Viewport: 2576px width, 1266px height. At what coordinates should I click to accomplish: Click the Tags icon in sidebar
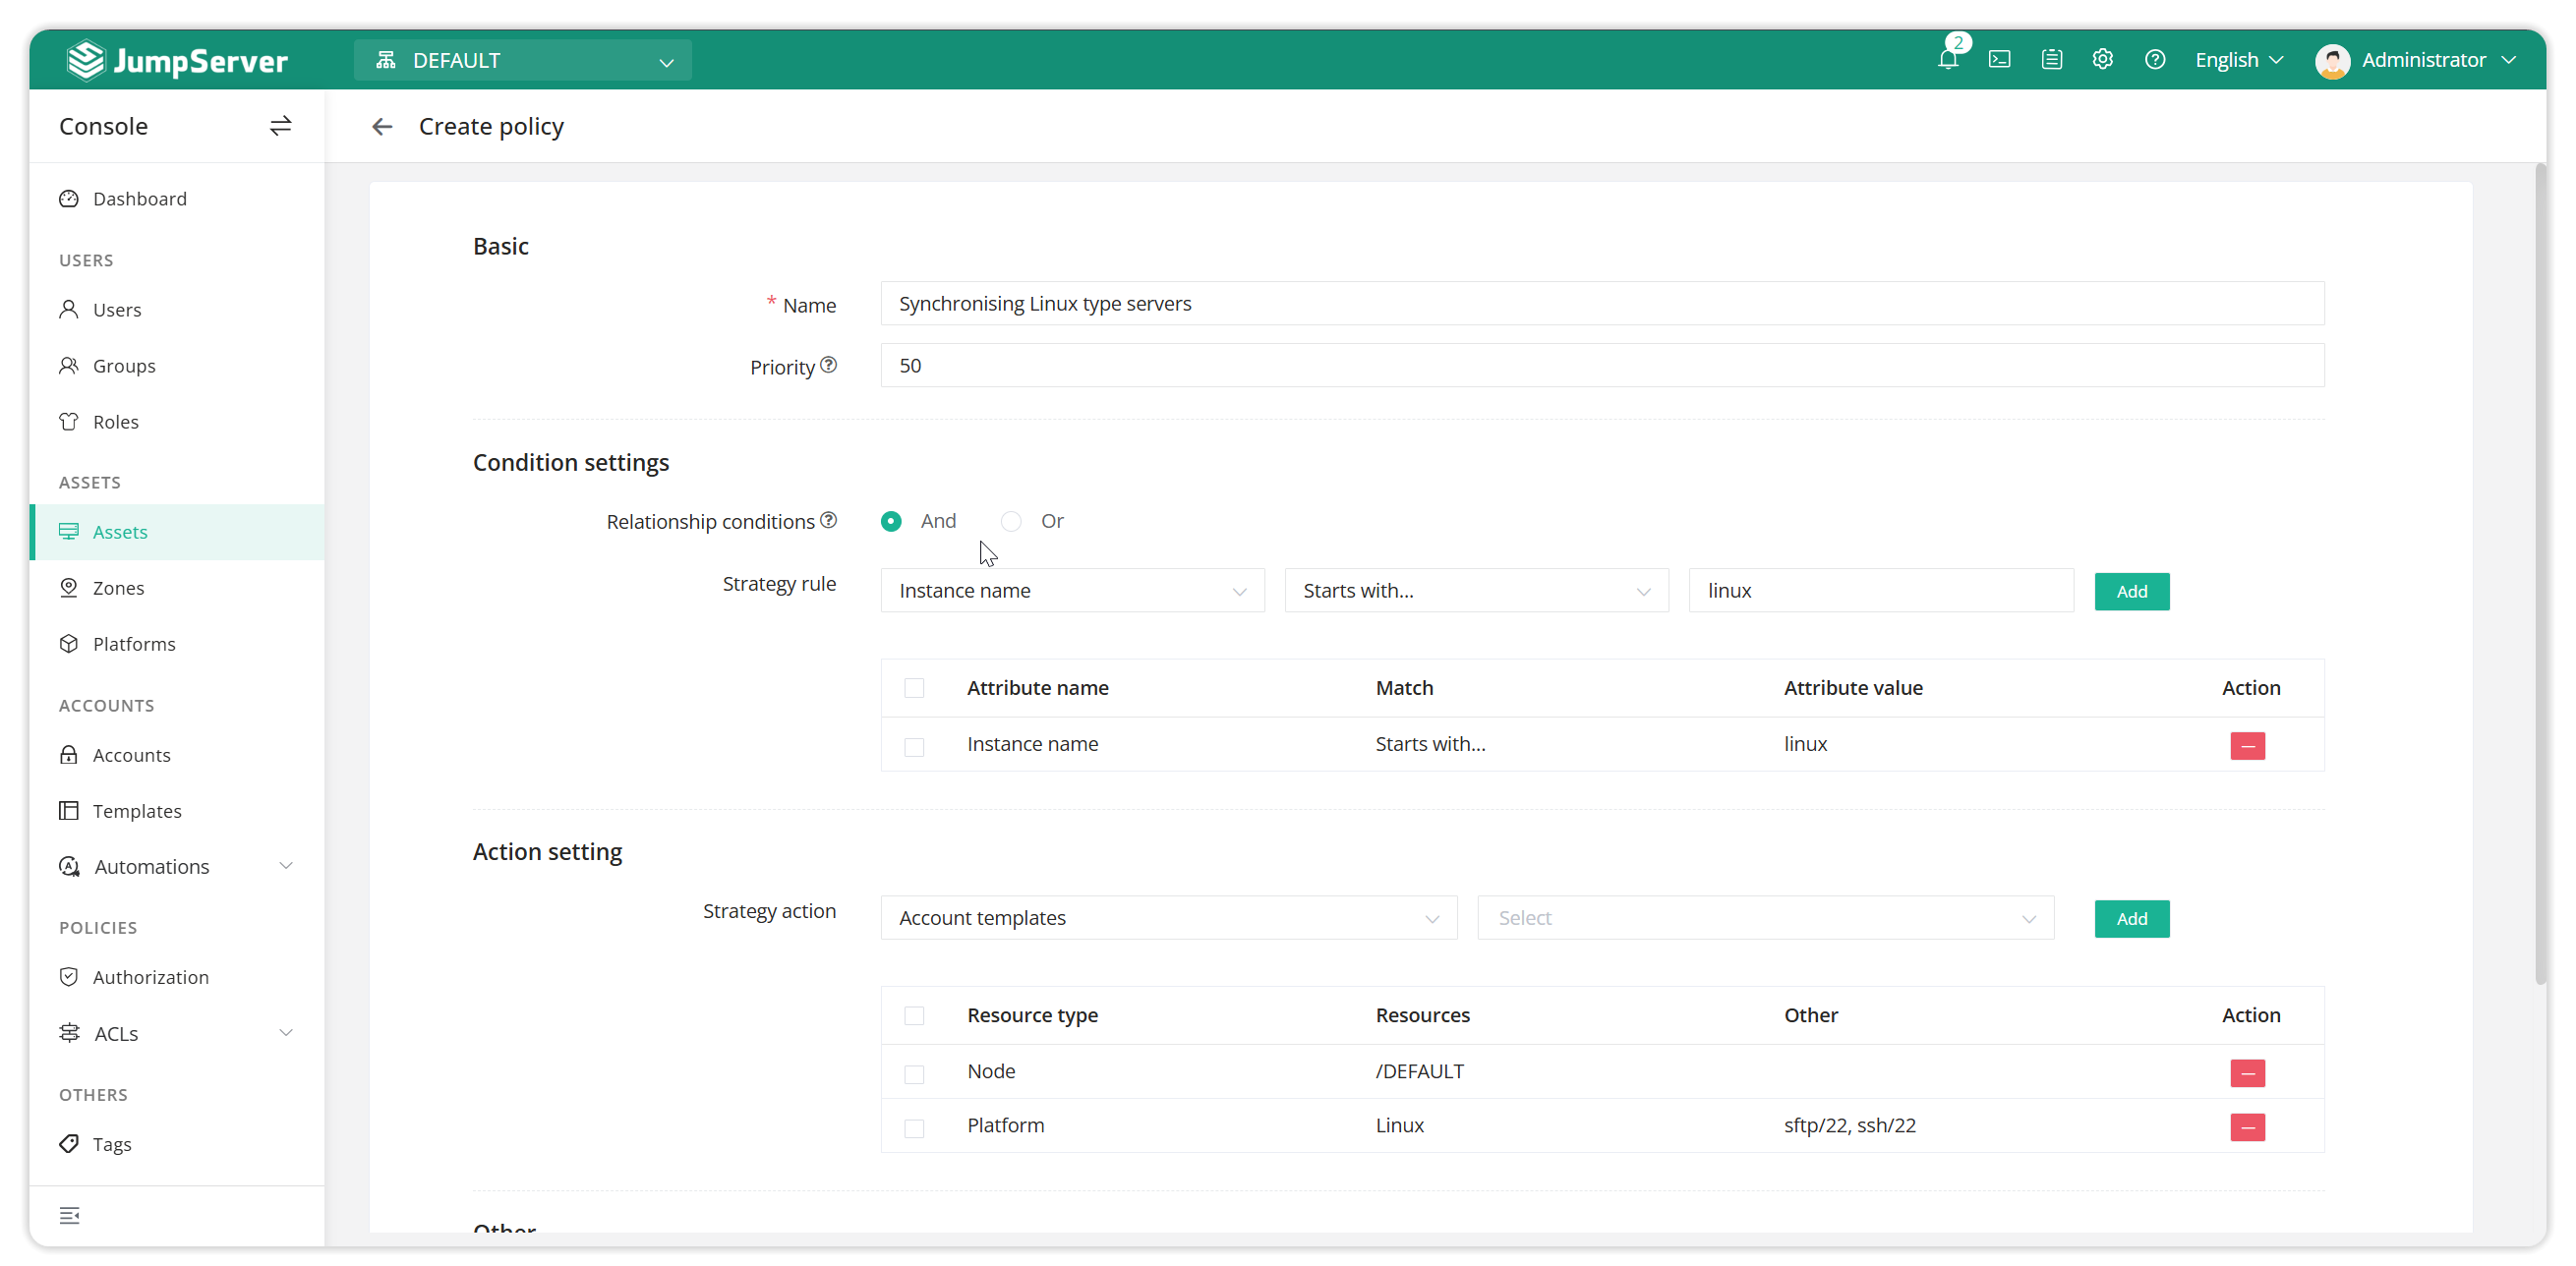click(x=69, y=1144)
